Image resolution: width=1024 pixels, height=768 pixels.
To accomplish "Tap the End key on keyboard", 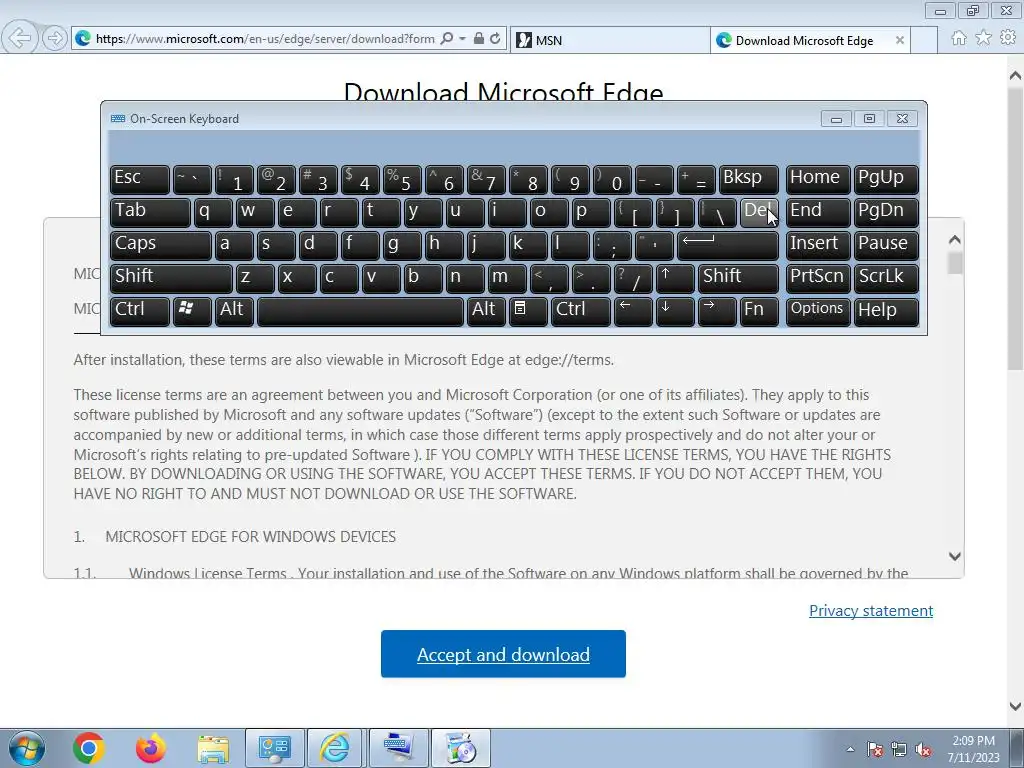I will (818, 212).
